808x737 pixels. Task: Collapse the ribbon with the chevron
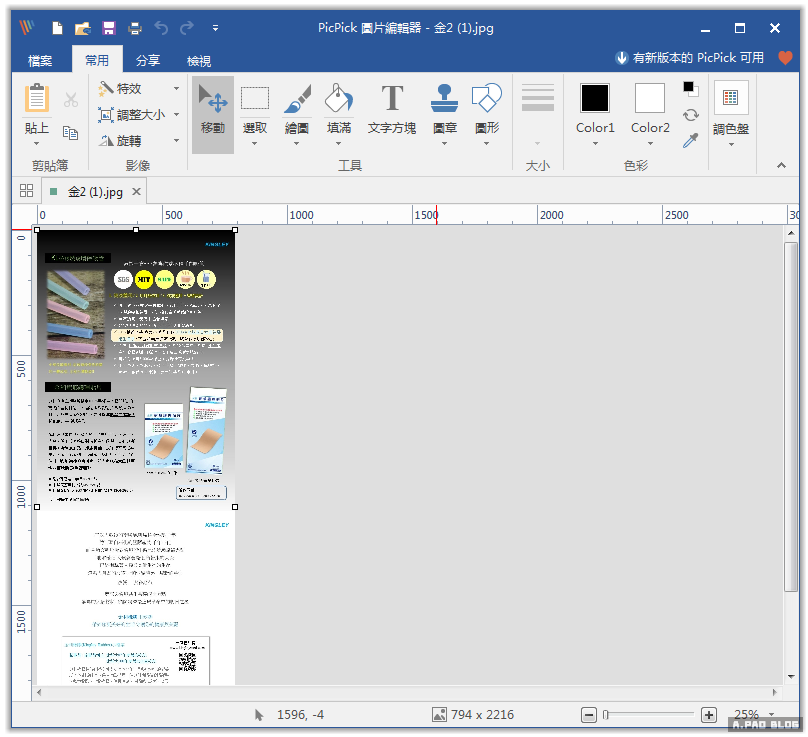click(782, 165)
